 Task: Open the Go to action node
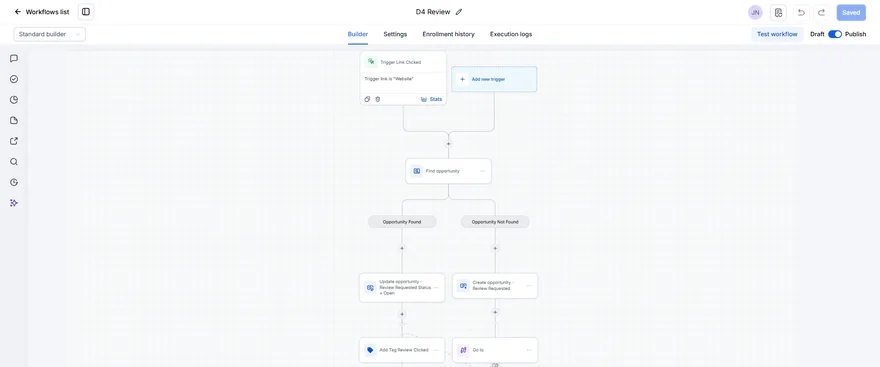click(495, 350)
